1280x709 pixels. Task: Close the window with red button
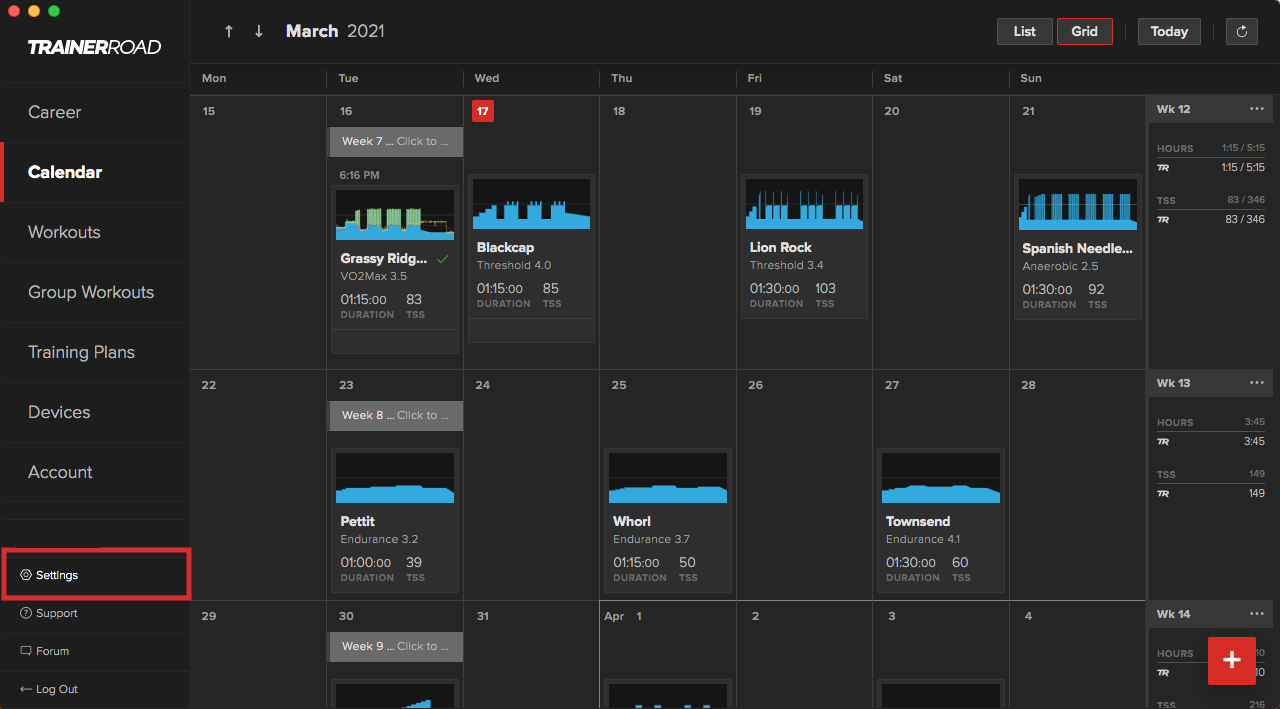14,10
